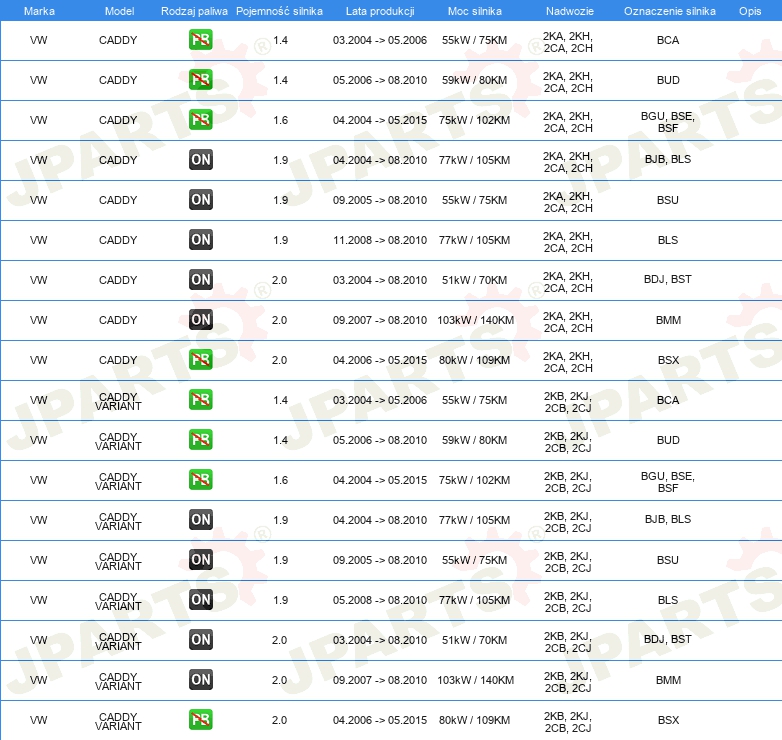
Task: Click the PB icon in CADDY VARIANT BCA row
Action: tap(200, 399)
